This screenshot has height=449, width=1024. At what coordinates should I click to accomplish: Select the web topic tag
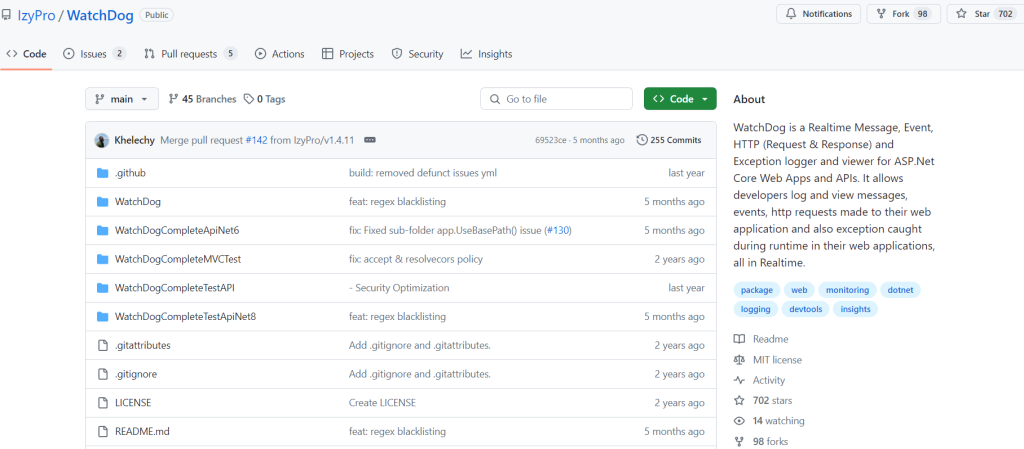pyautogui.click(x=799, y=290)
